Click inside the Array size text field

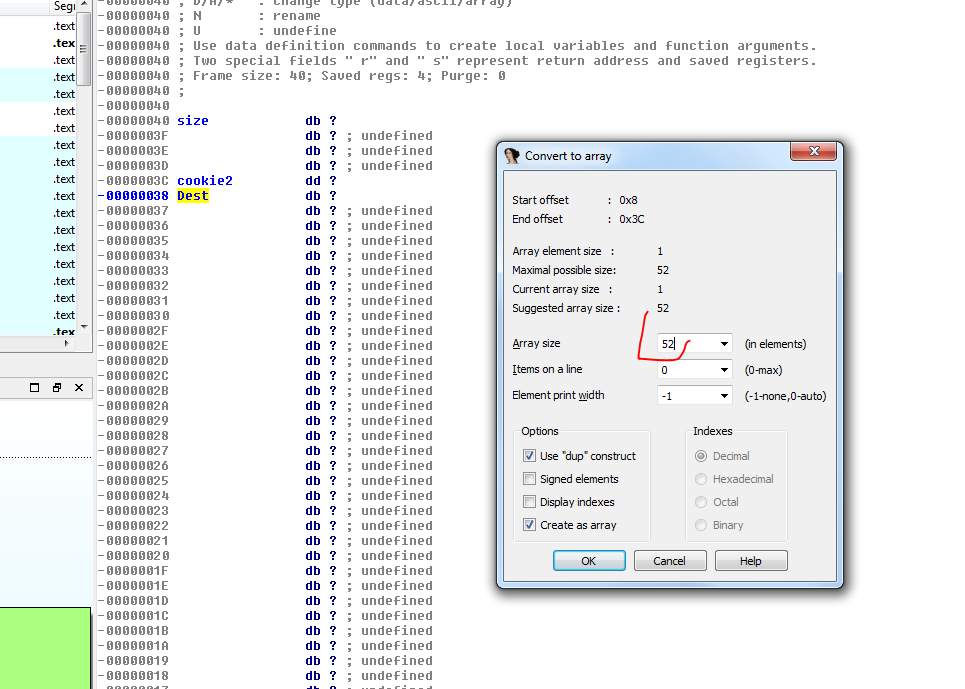pyautogui.click(x=685, y=344)
